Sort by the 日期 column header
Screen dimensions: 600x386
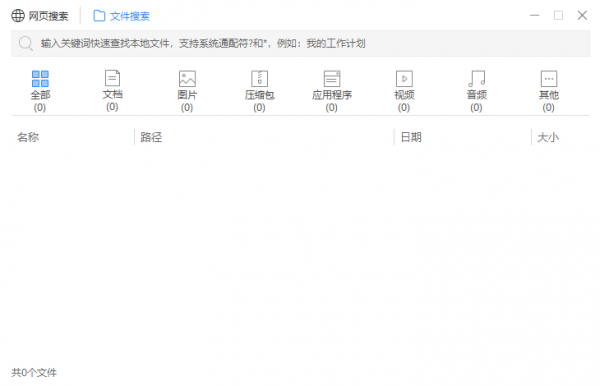pyautogui.click(x=411, y=137)
